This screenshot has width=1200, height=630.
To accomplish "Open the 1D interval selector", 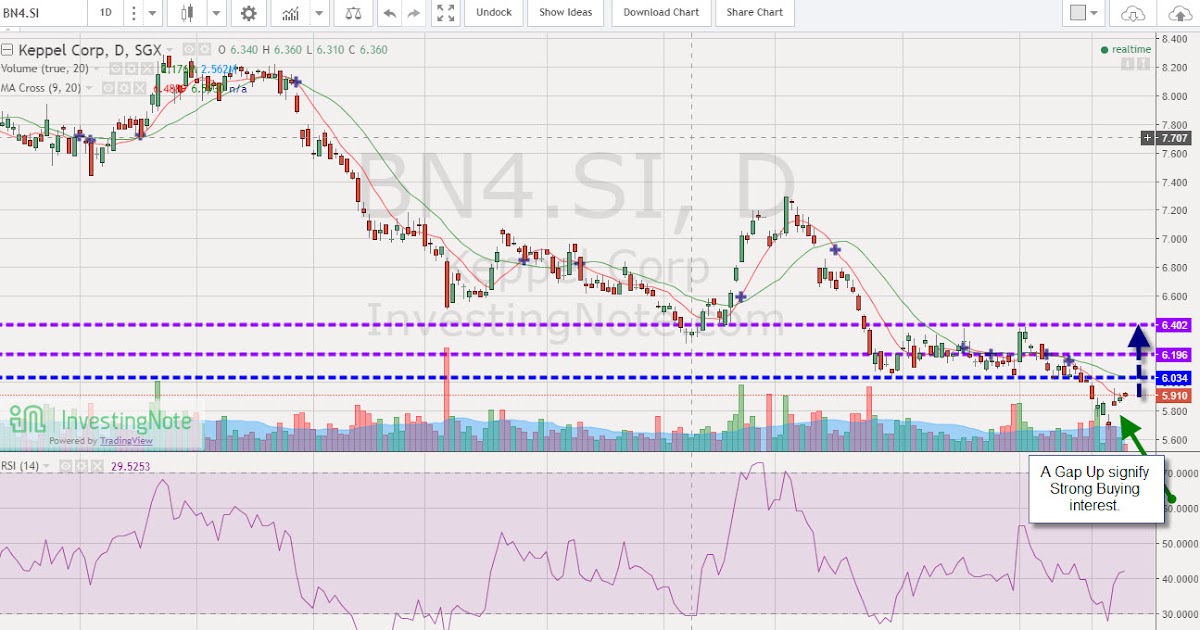I will coord(105,13).
